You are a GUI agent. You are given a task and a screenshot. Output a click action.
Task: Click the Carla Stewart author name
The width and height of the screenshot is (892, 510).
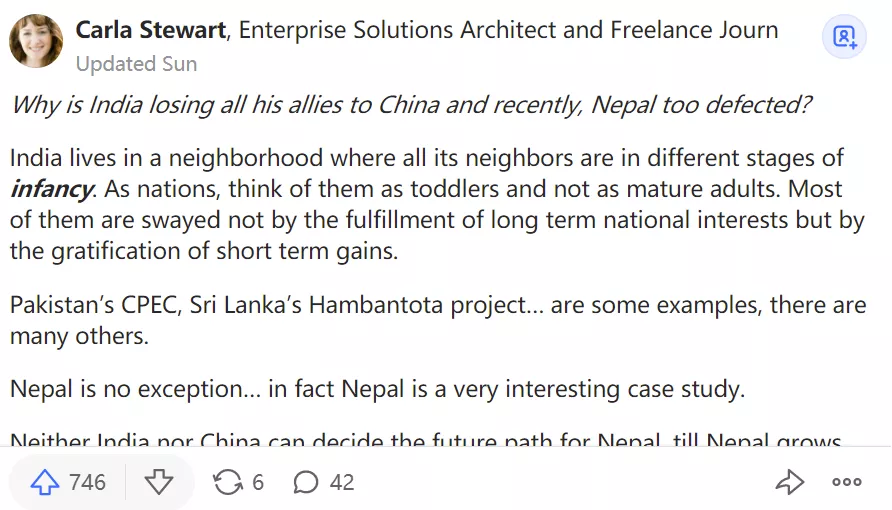[151, 30]
